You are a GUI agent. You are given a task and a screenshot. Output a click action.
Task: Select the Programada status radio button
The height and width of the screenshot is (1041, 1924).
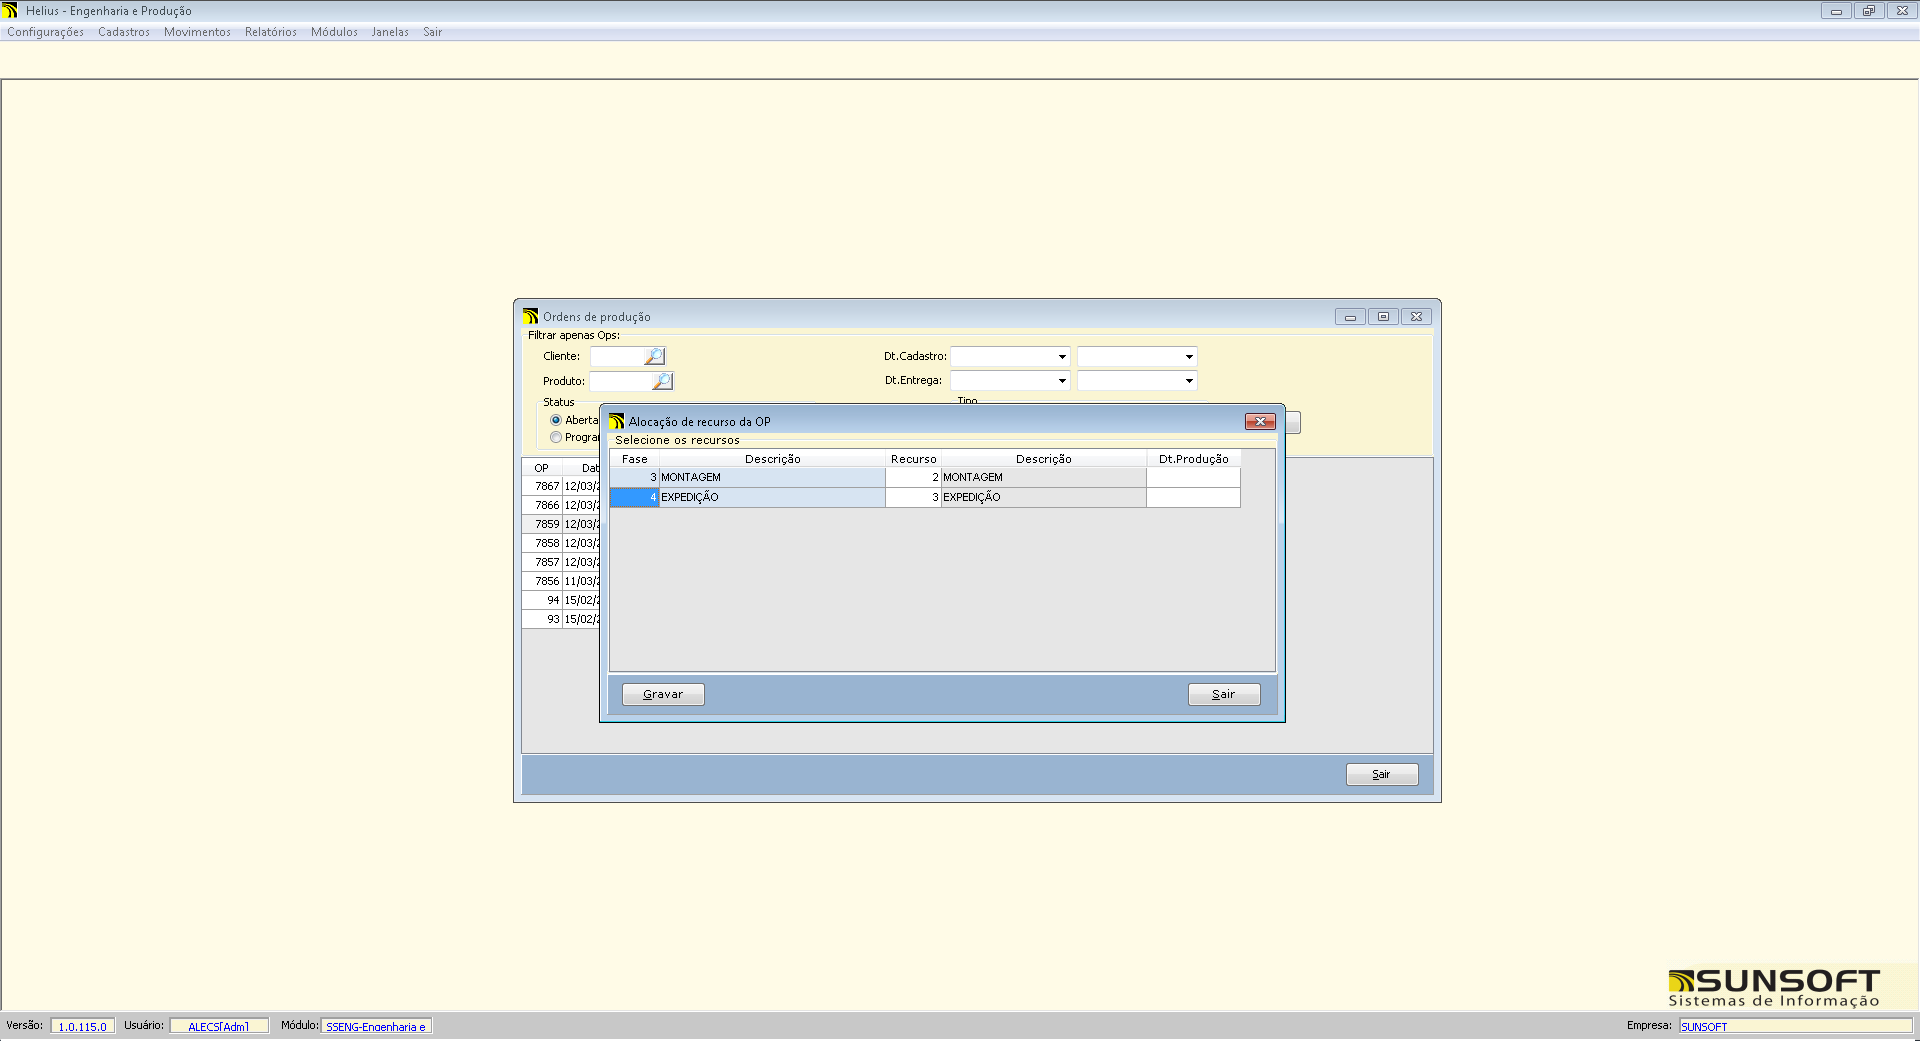(x=556, y=437)
